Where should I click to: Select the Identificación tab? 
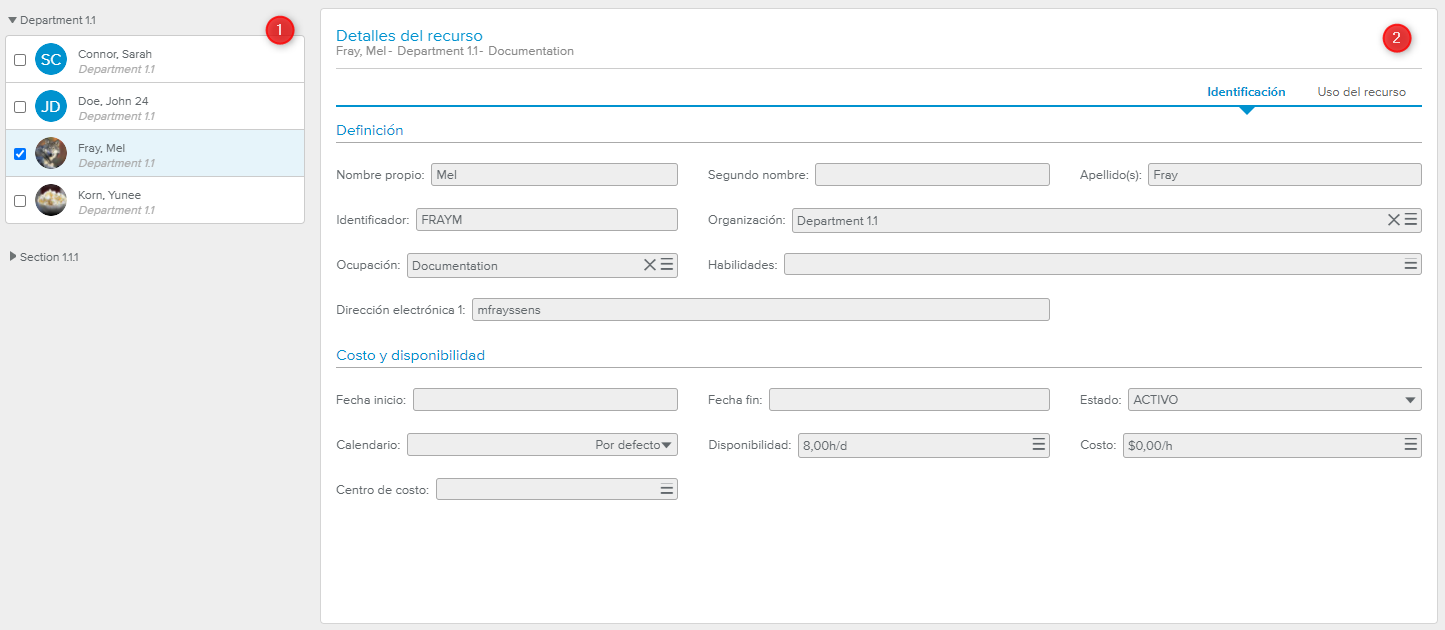click(x=1246, y=92)
